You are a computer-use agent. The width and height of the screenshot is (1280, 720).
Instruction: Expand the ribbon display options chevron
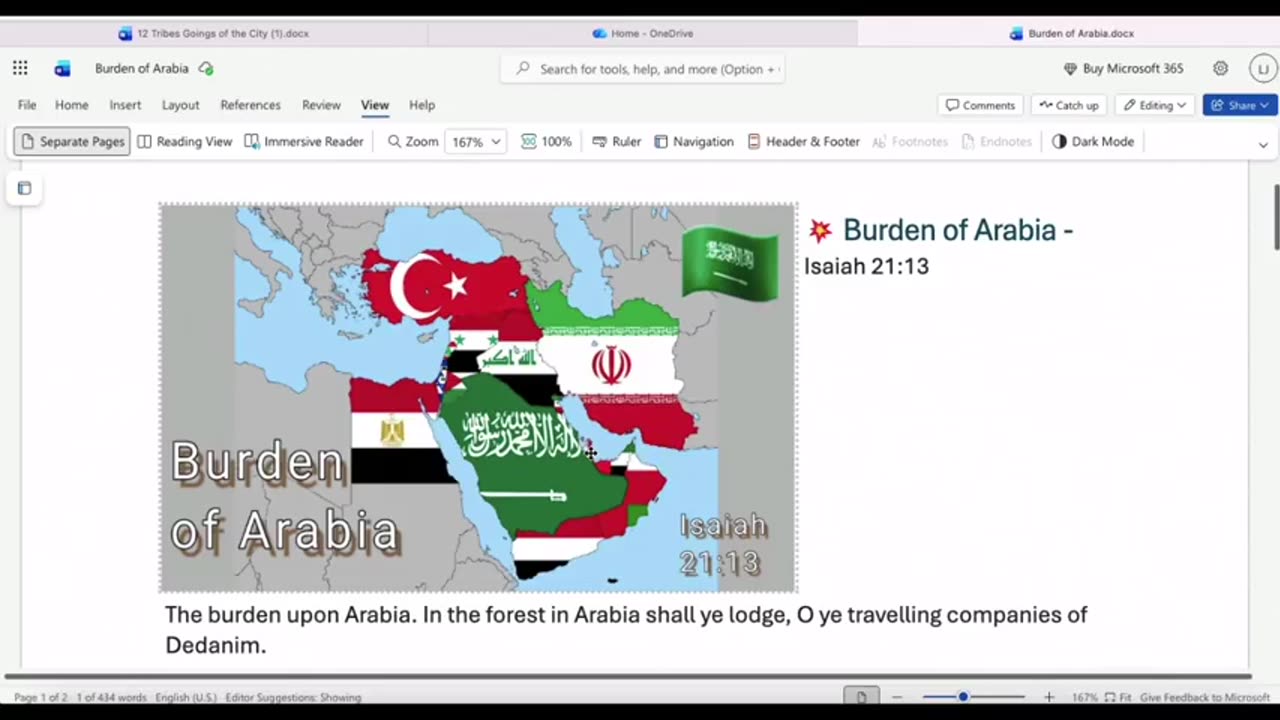1263,144
